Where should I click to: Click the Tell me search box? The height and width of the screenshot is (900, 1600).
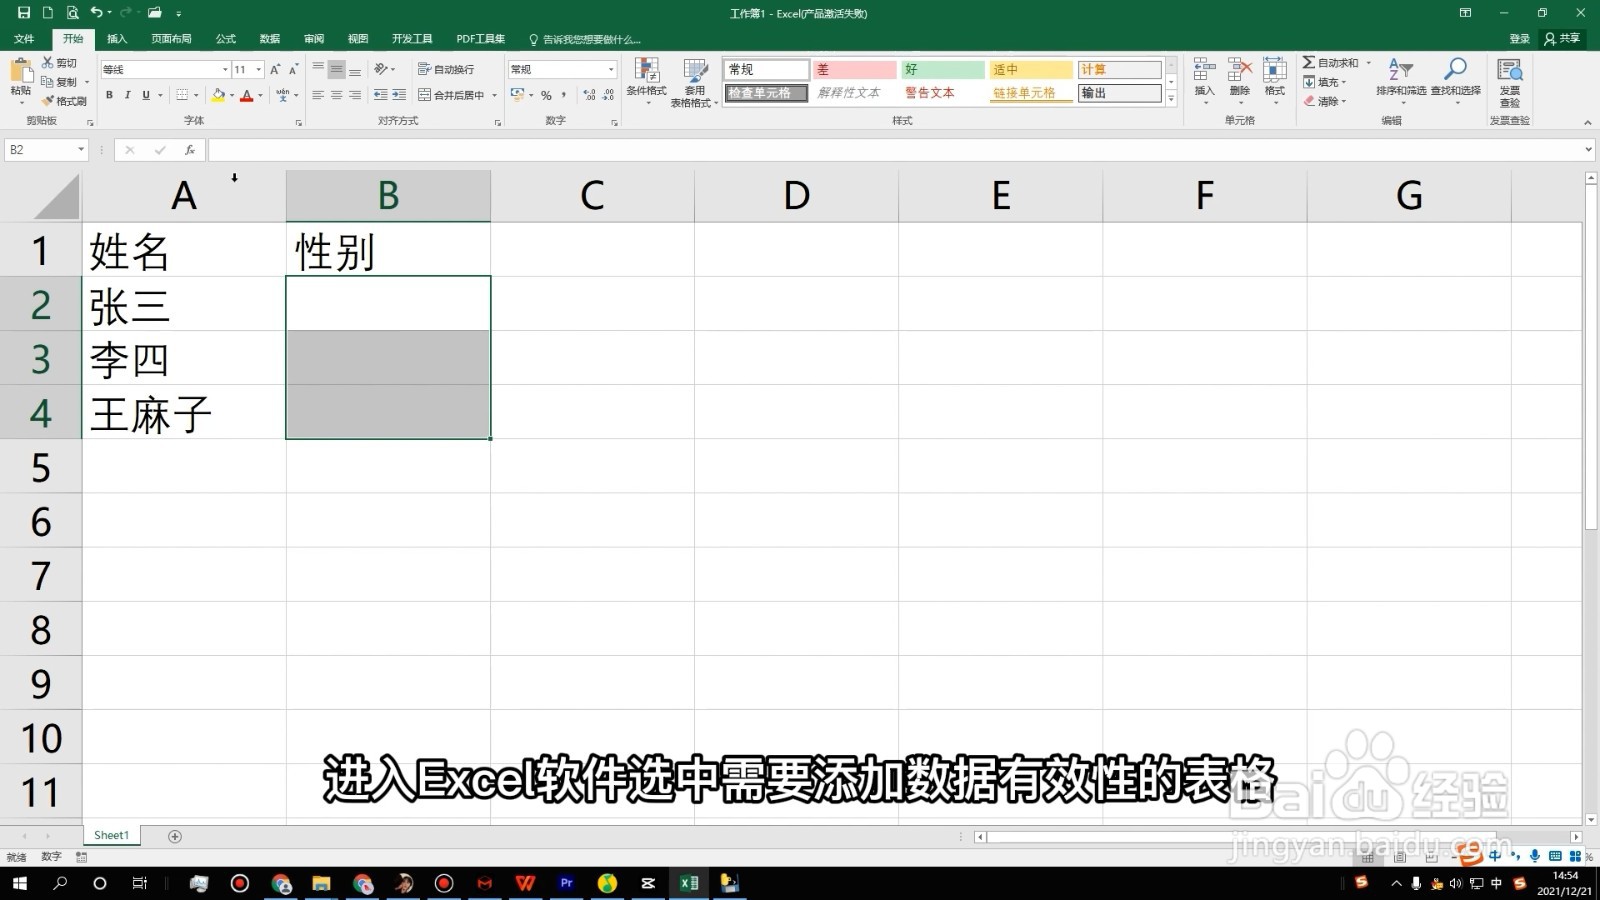(585, 39)
